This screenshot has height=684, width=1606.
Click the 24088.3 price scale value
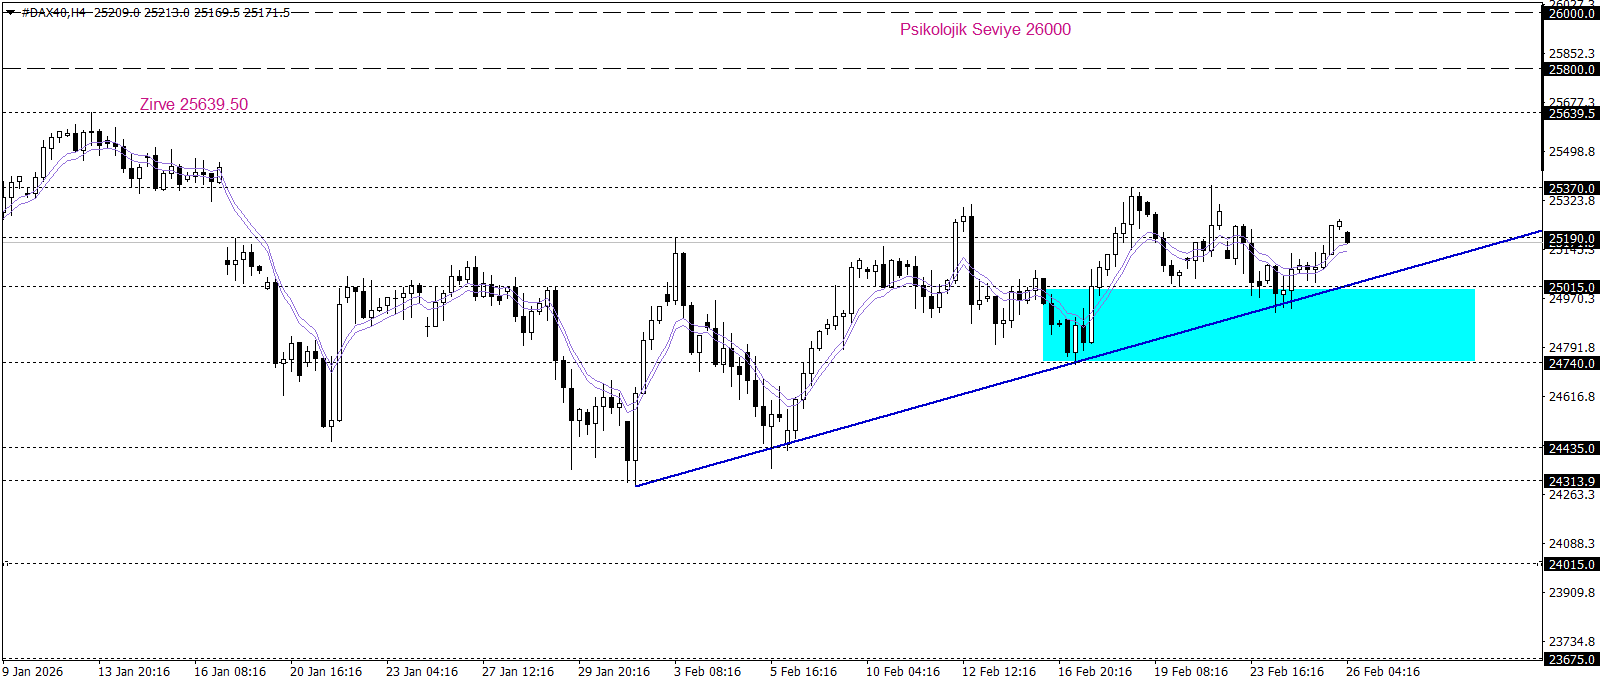(x=1572, y=544)
